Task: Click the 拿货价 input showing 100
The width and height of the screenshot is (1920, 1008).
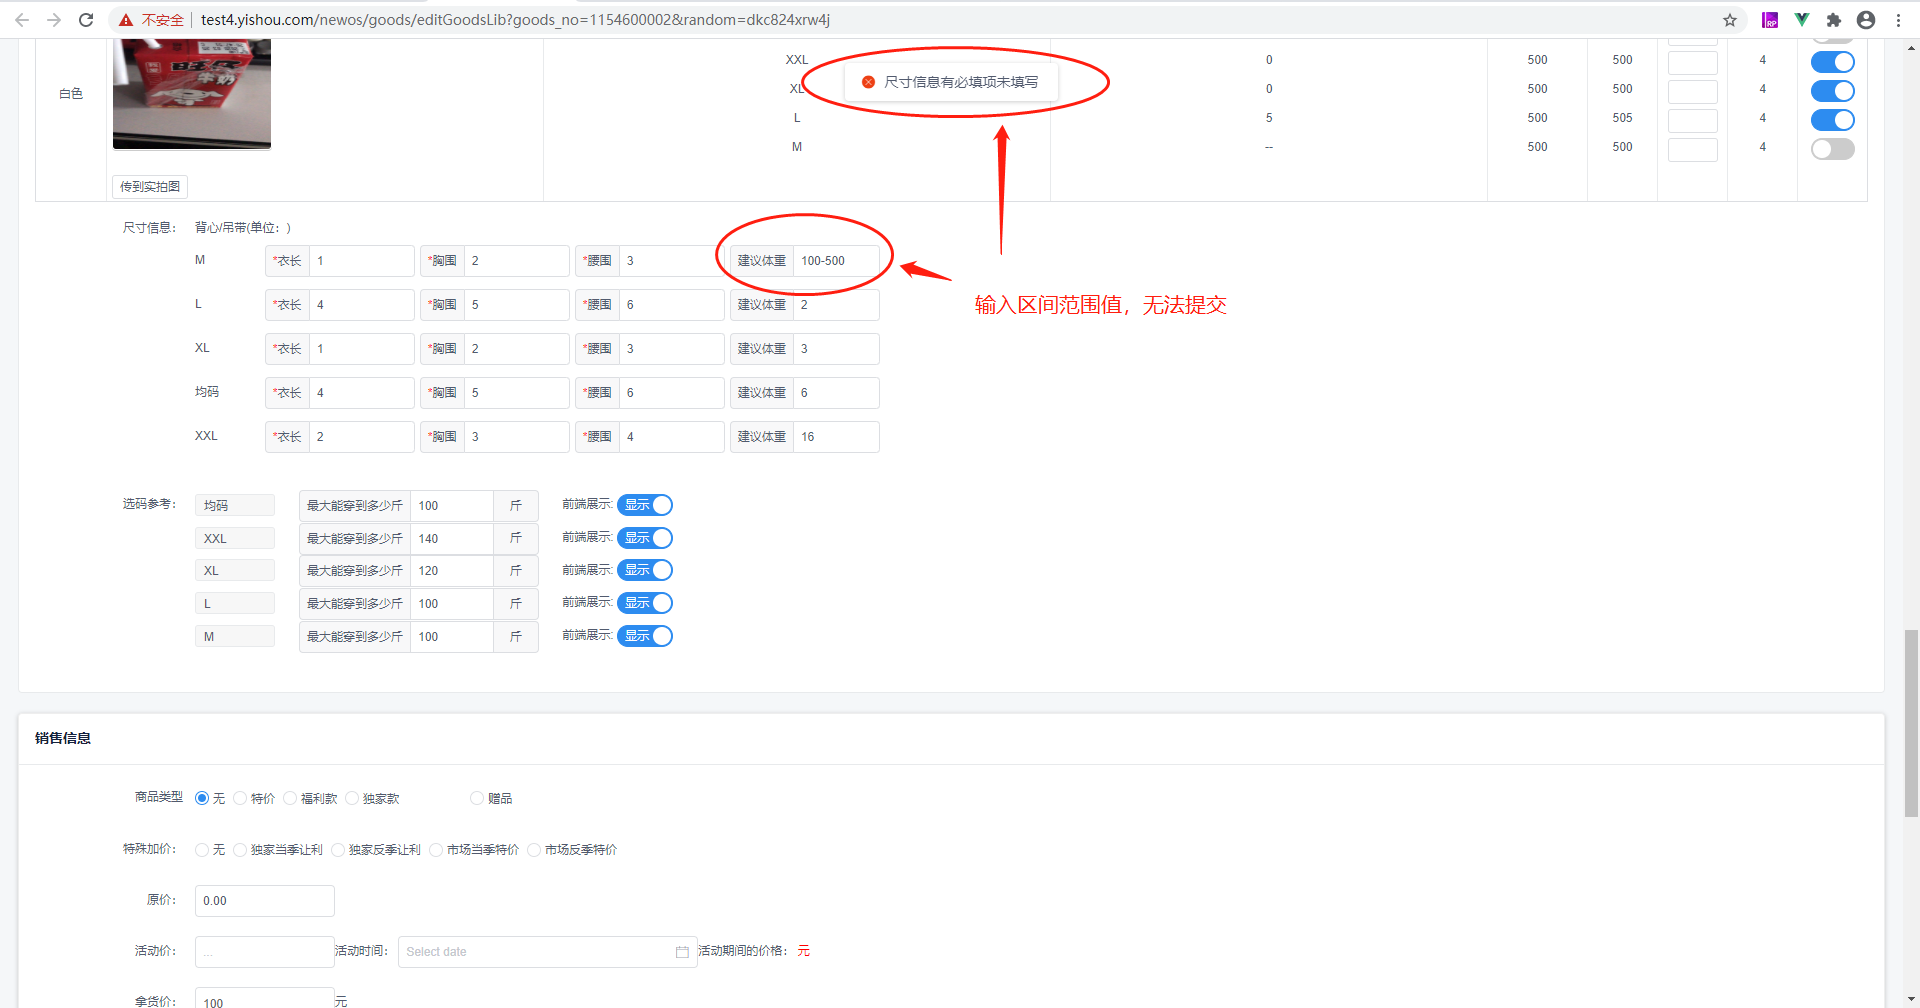Action: (265, 1000)
